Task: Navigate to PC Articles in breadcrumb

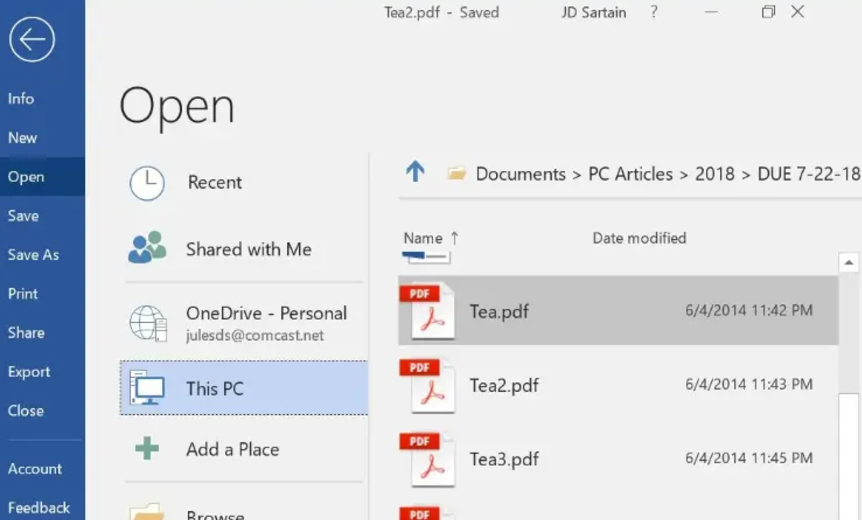Action: [631, 174]
